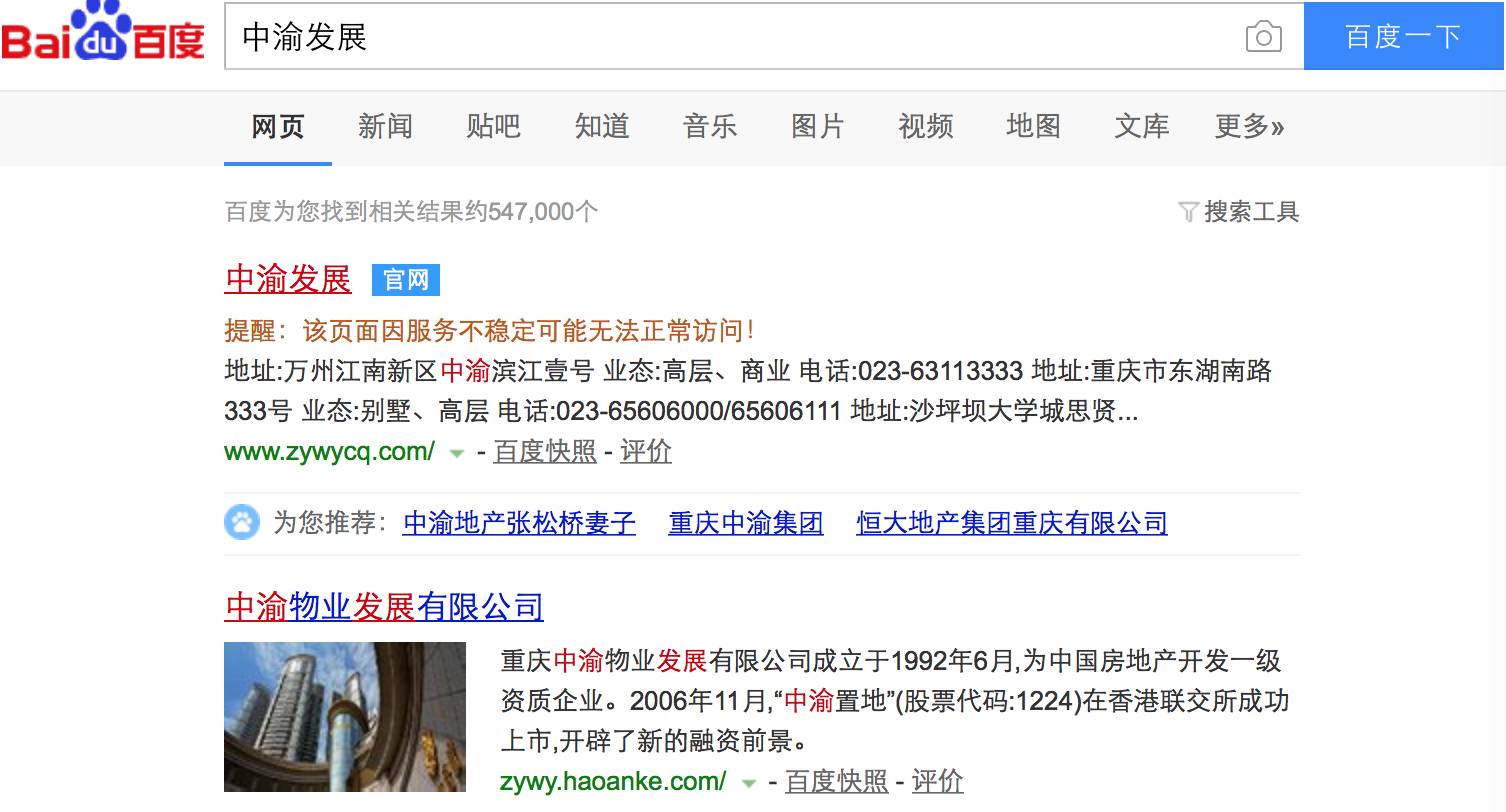
Task: Open 百度快照 for www.zywycq.com result
Action: click(545, 452)
